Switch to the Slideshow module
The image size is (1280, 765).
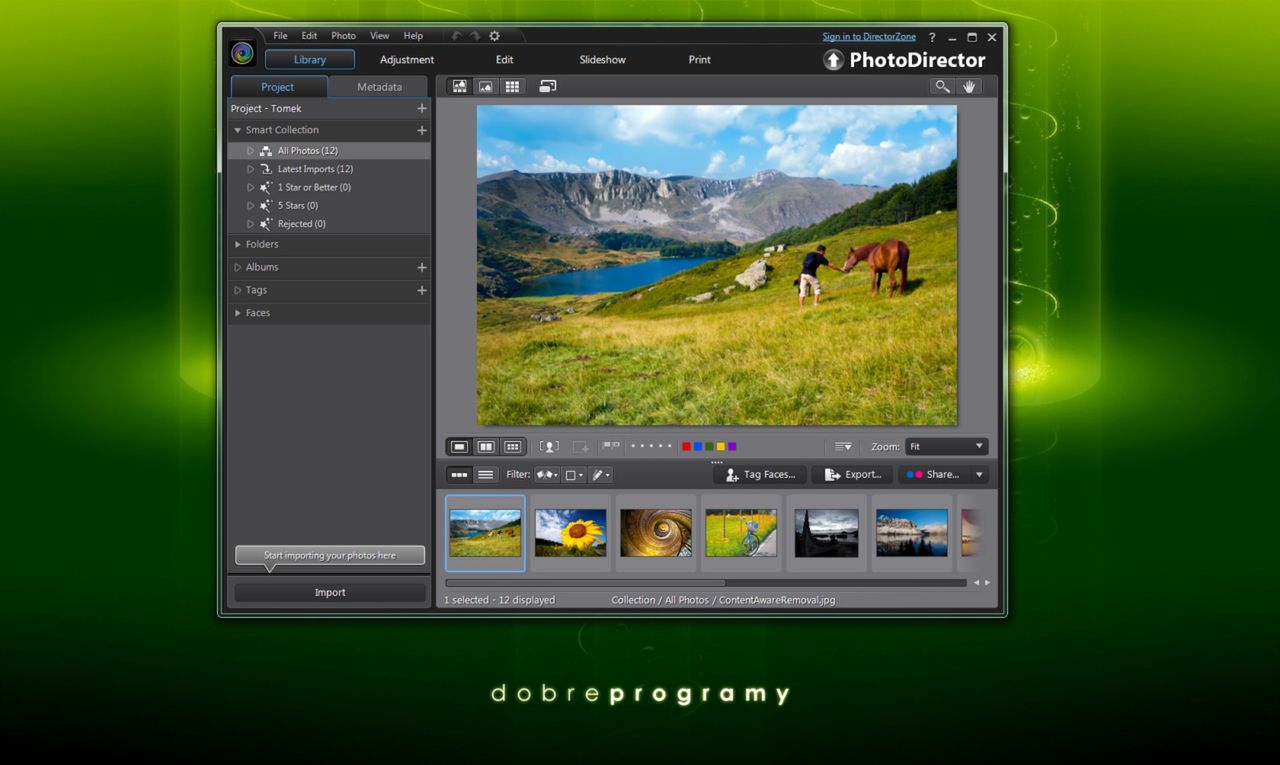603,60
